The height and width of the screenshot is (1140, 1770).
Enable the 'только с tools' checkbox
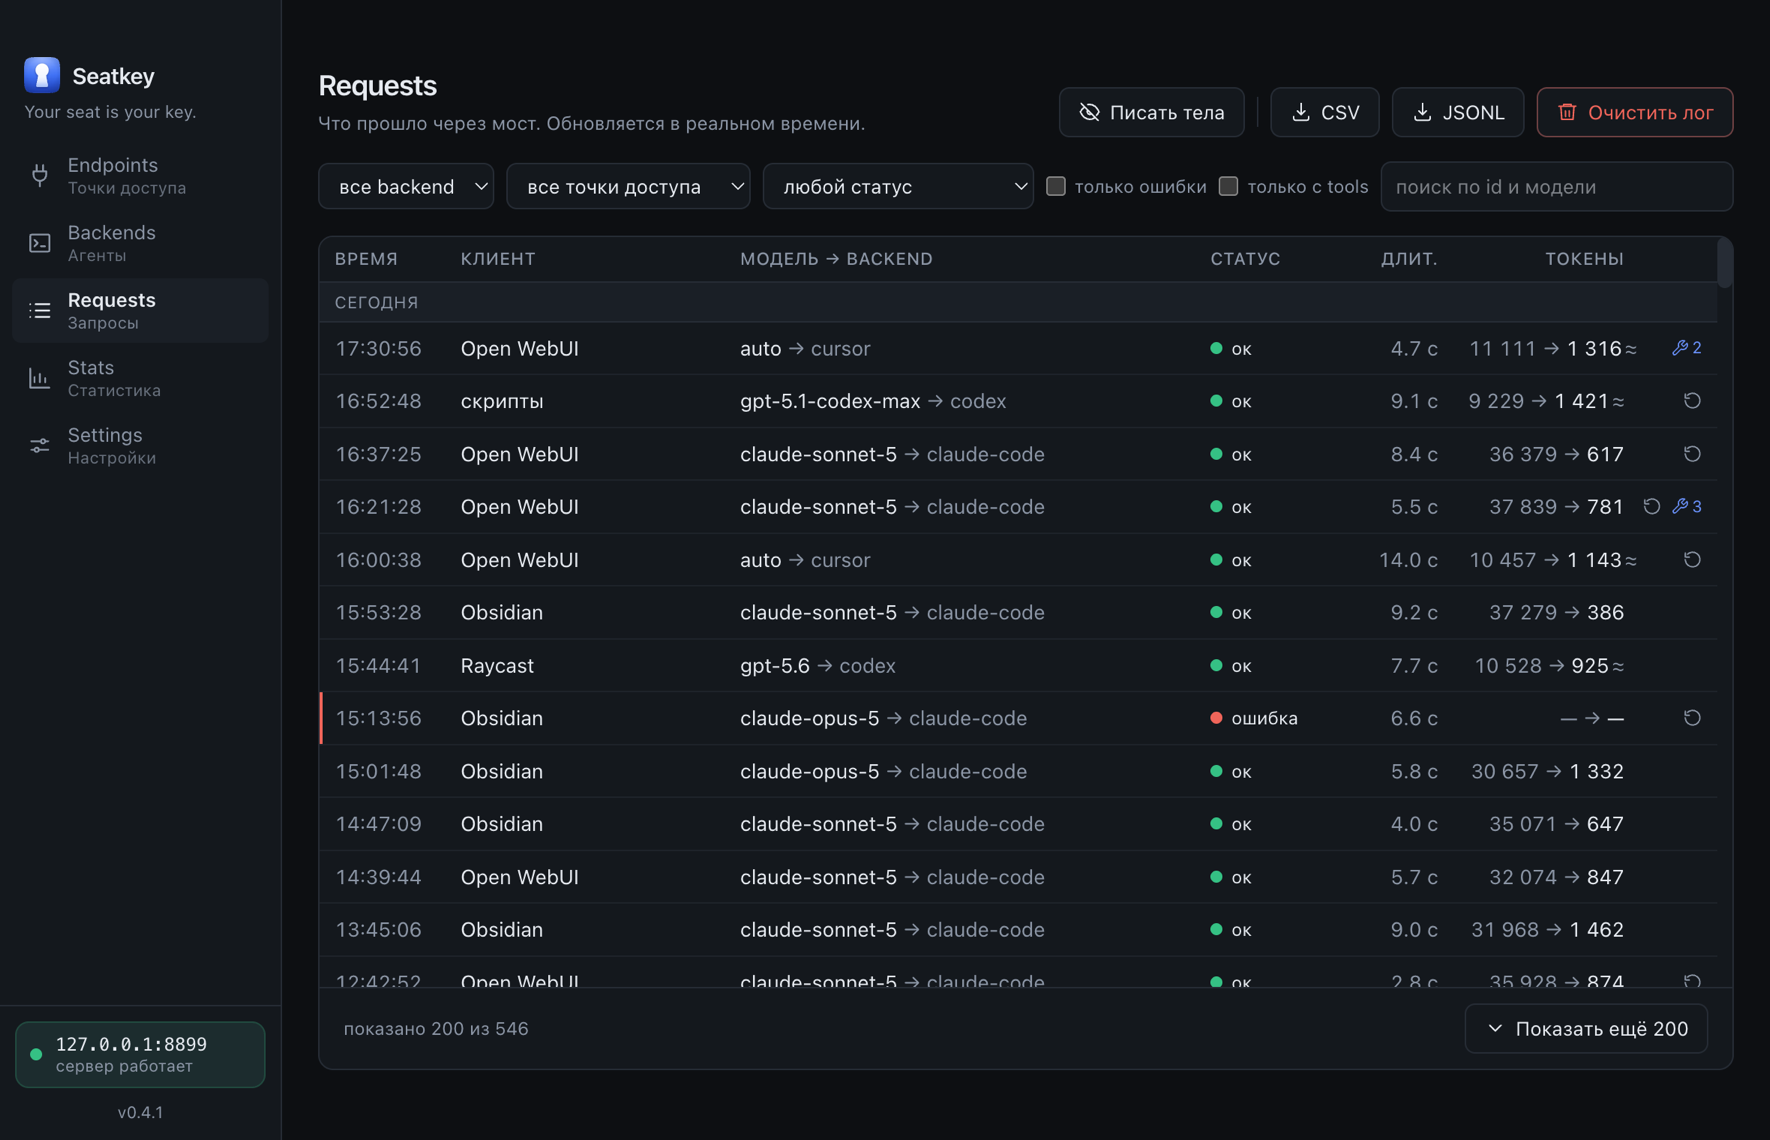pos(1229,186)
